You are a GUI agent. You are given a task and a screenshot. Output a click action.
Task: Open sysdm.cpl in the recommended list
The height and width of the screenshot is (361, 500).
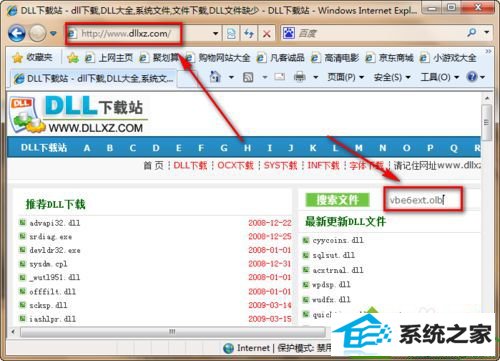point(48,264)
